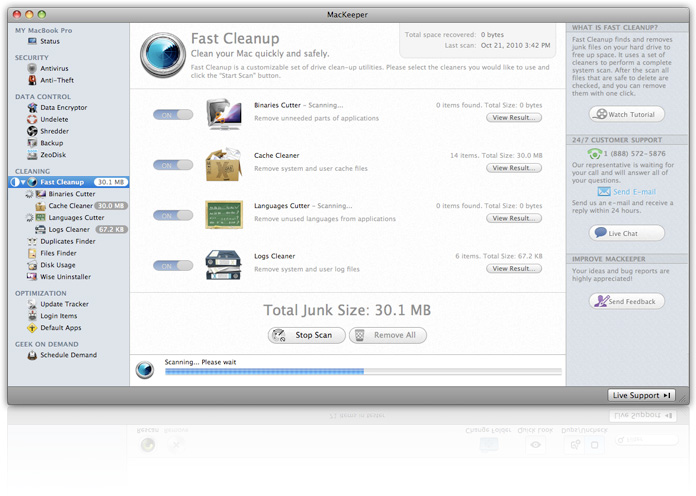This screenshot has height=496, width=696.
Task: View Result for Languages Cutter
Action: click(x=514, y=218)
